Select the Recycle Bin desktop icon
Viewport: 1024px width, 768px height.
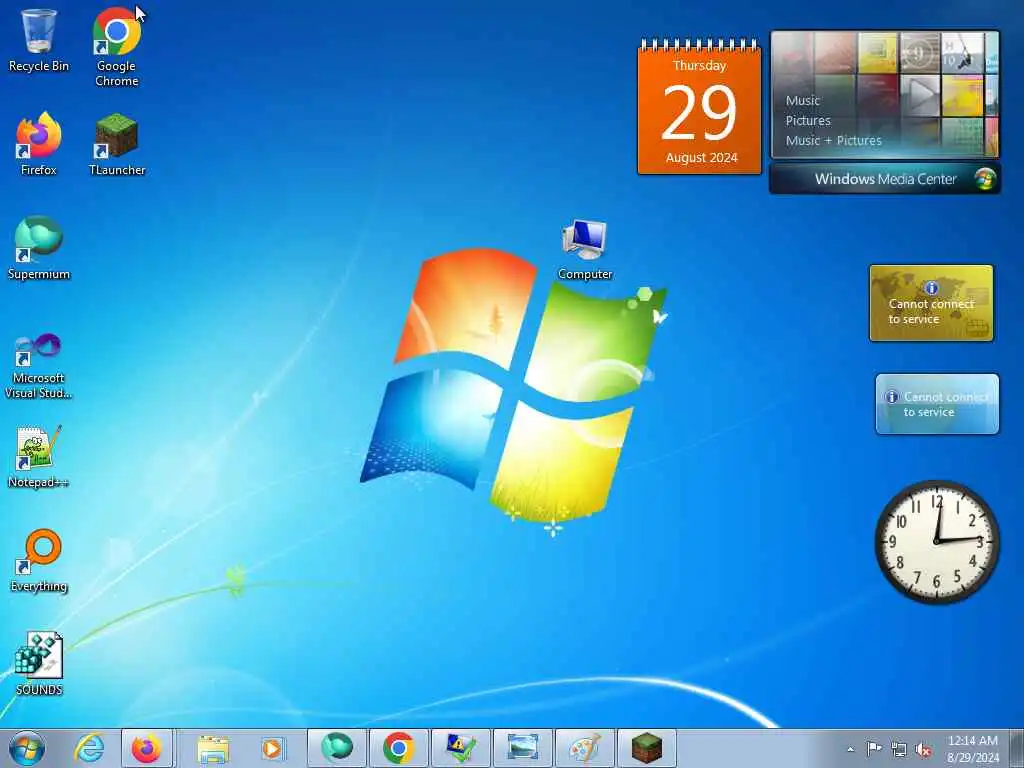(x=39, y=40)
